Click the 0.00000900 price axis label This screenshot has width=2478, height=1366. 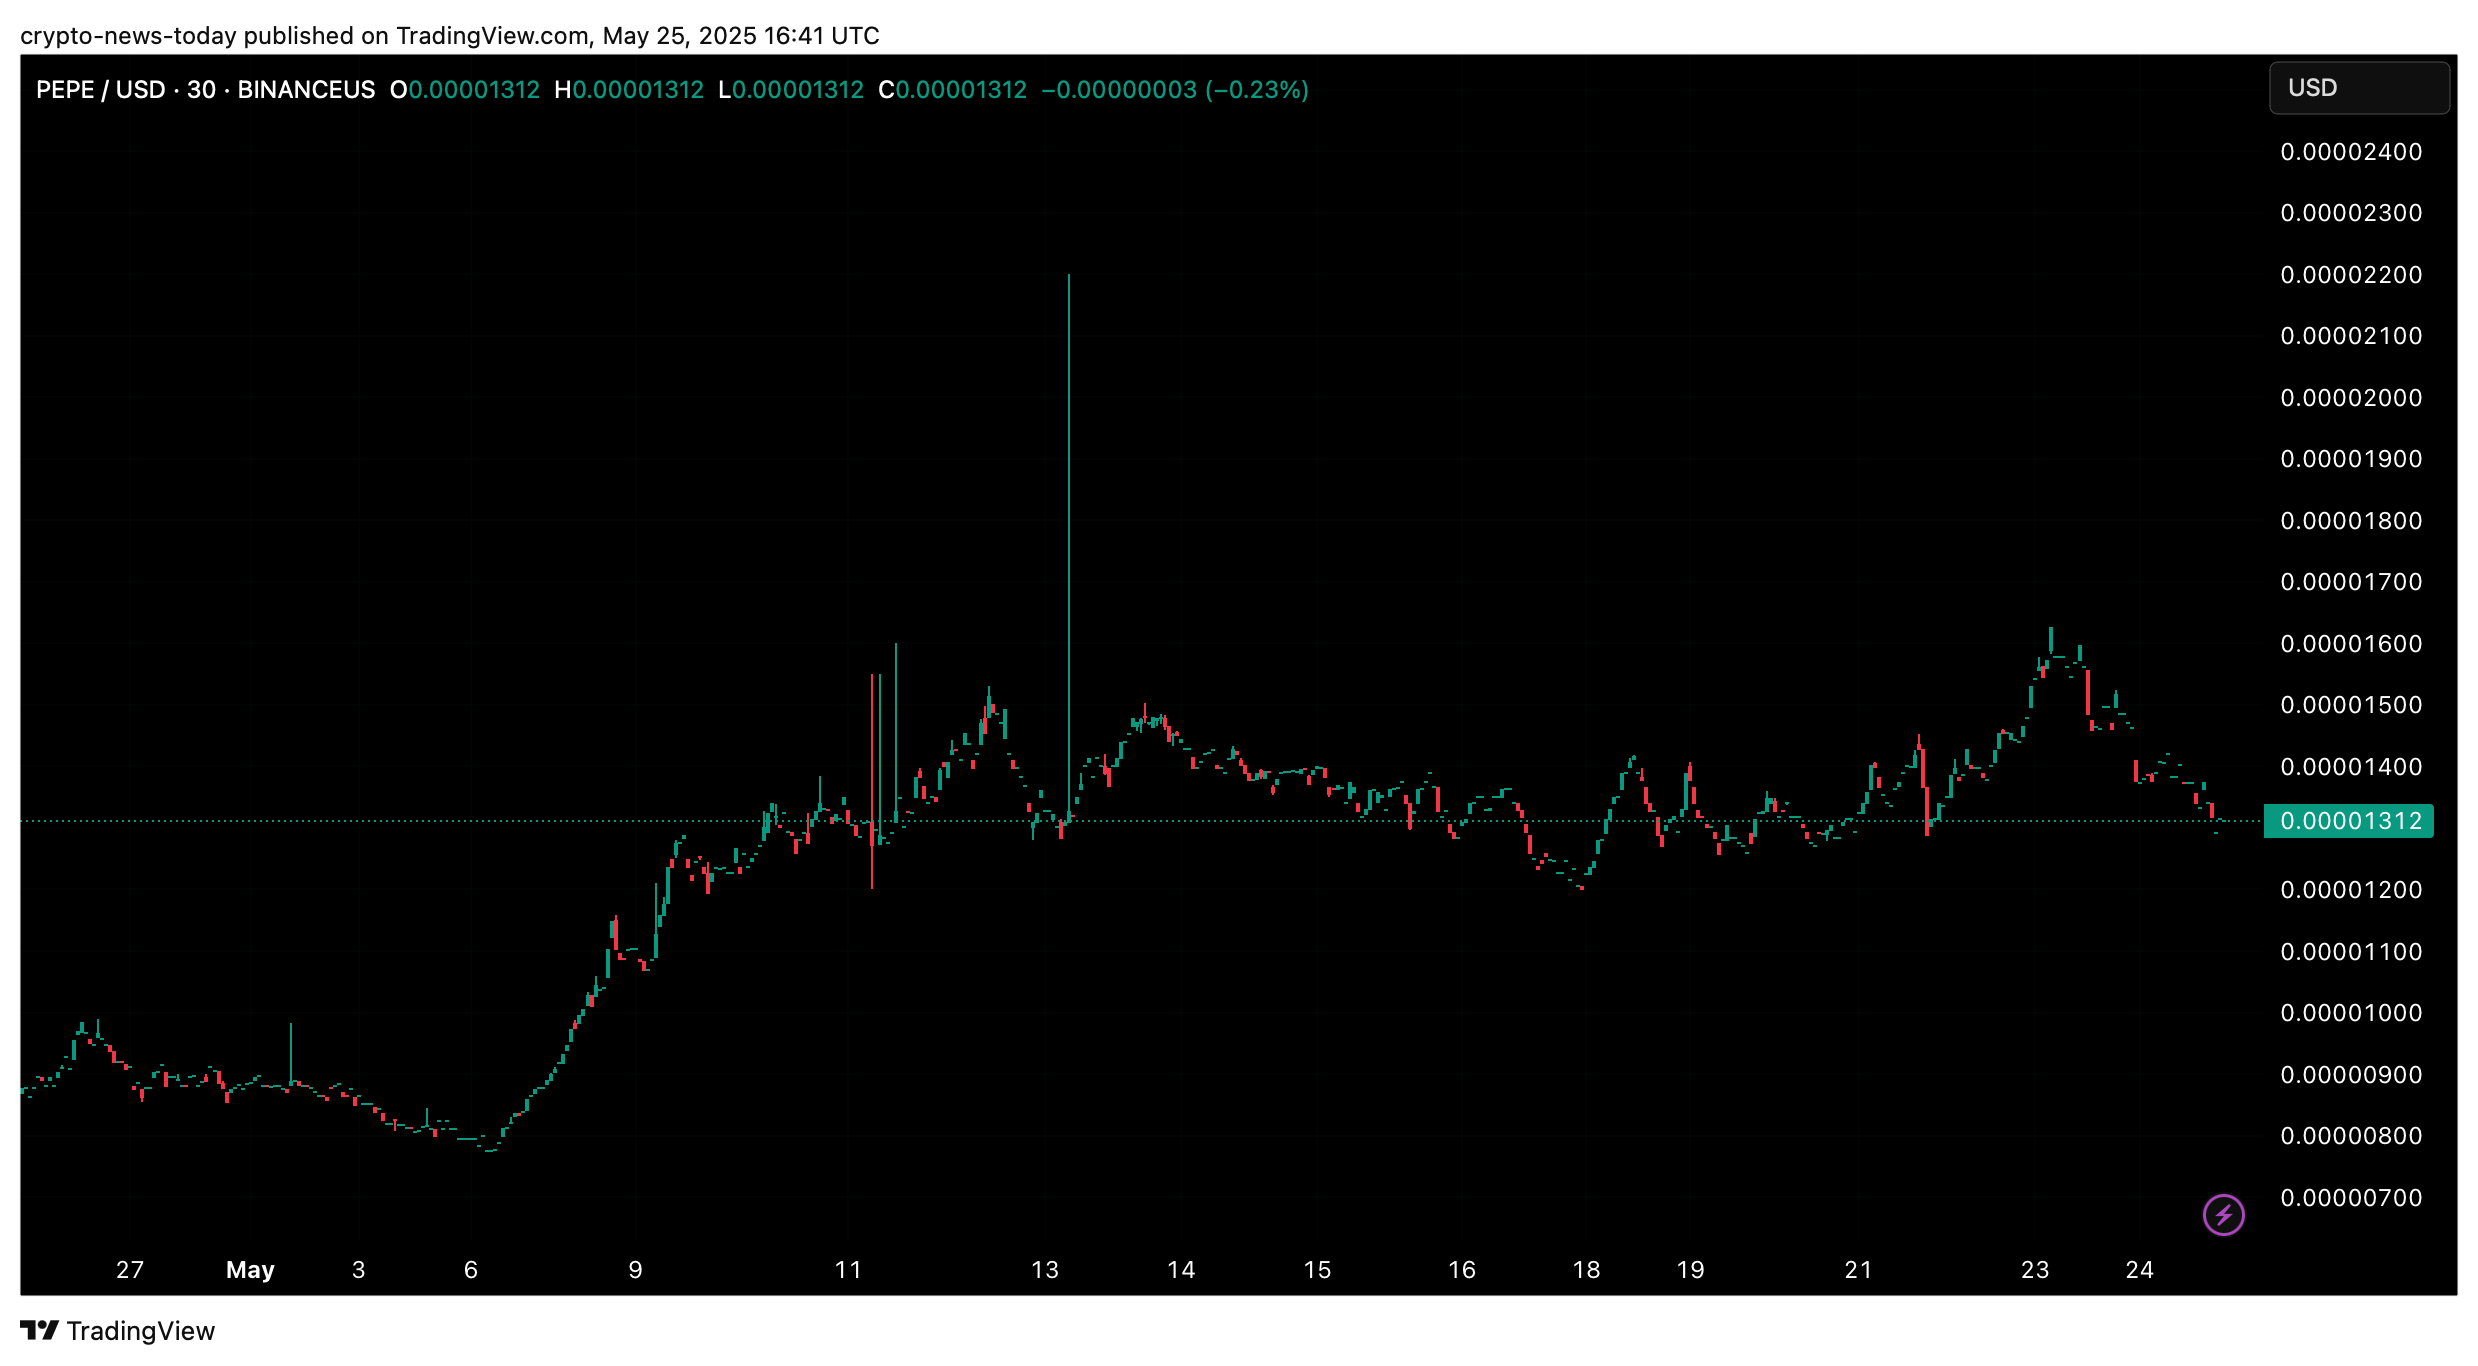tap(2351, 1075)
